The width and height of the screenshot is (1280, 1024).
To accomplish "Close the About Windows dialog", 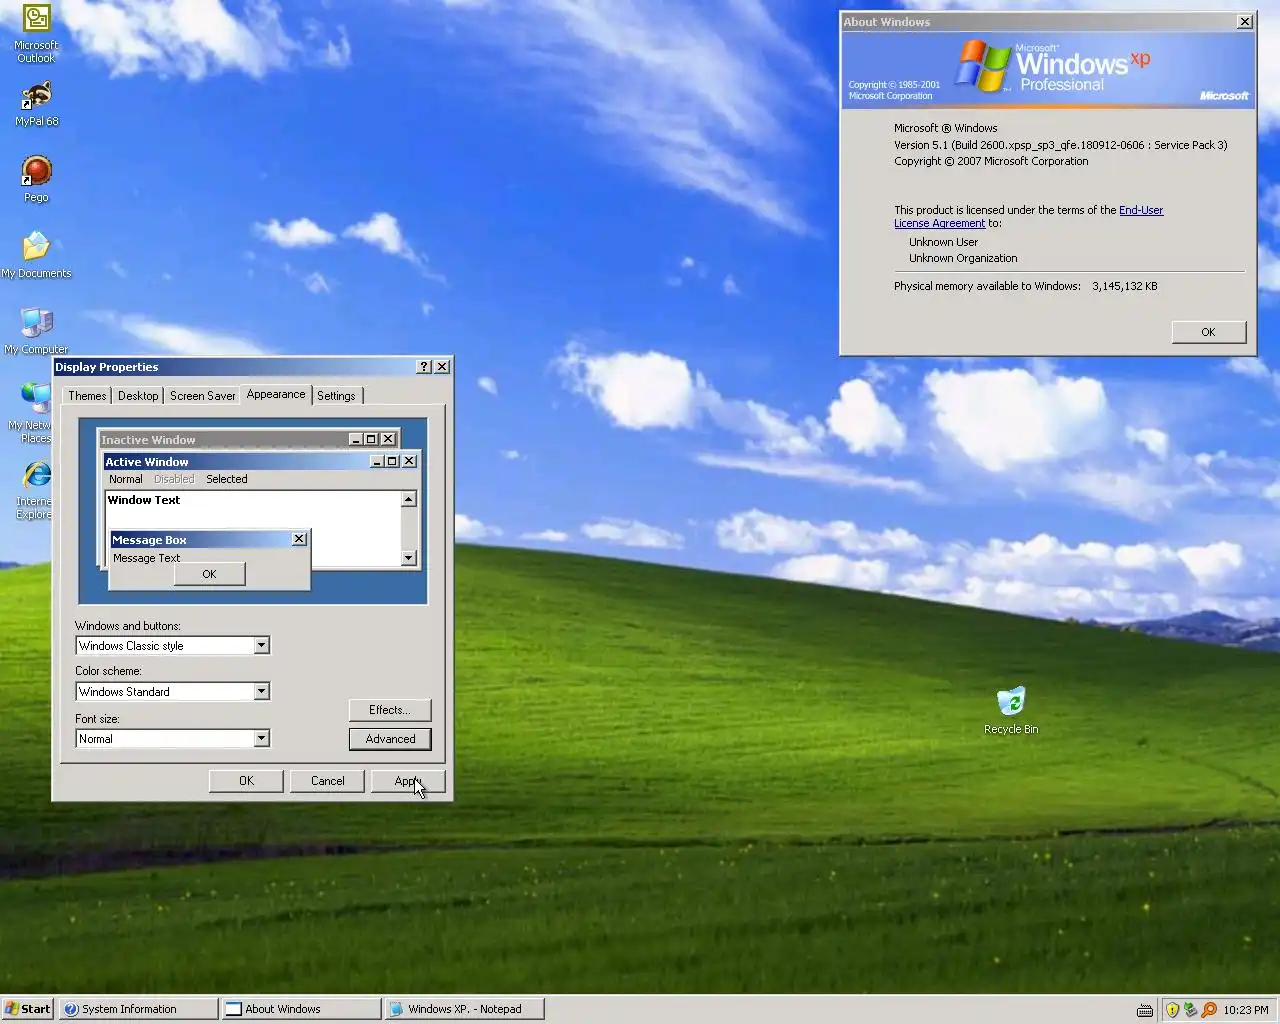I will (1245, 21).
